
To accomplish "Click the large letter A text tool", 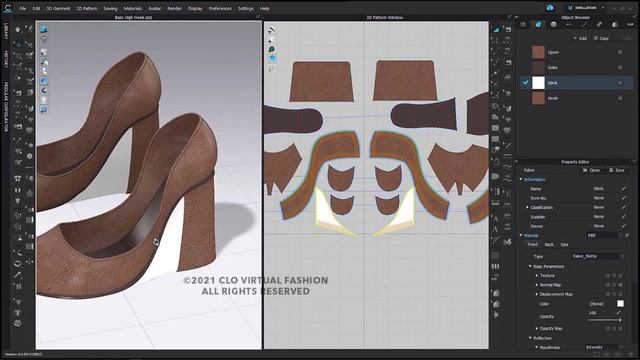I will coord(496,230).
